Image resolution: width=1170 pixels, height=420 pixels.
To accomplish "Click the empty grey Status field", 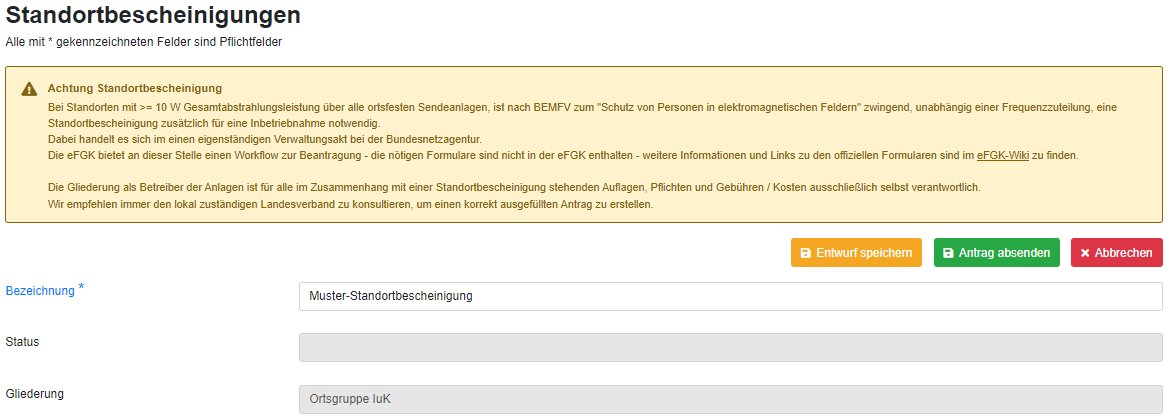I will pos(731,348).
